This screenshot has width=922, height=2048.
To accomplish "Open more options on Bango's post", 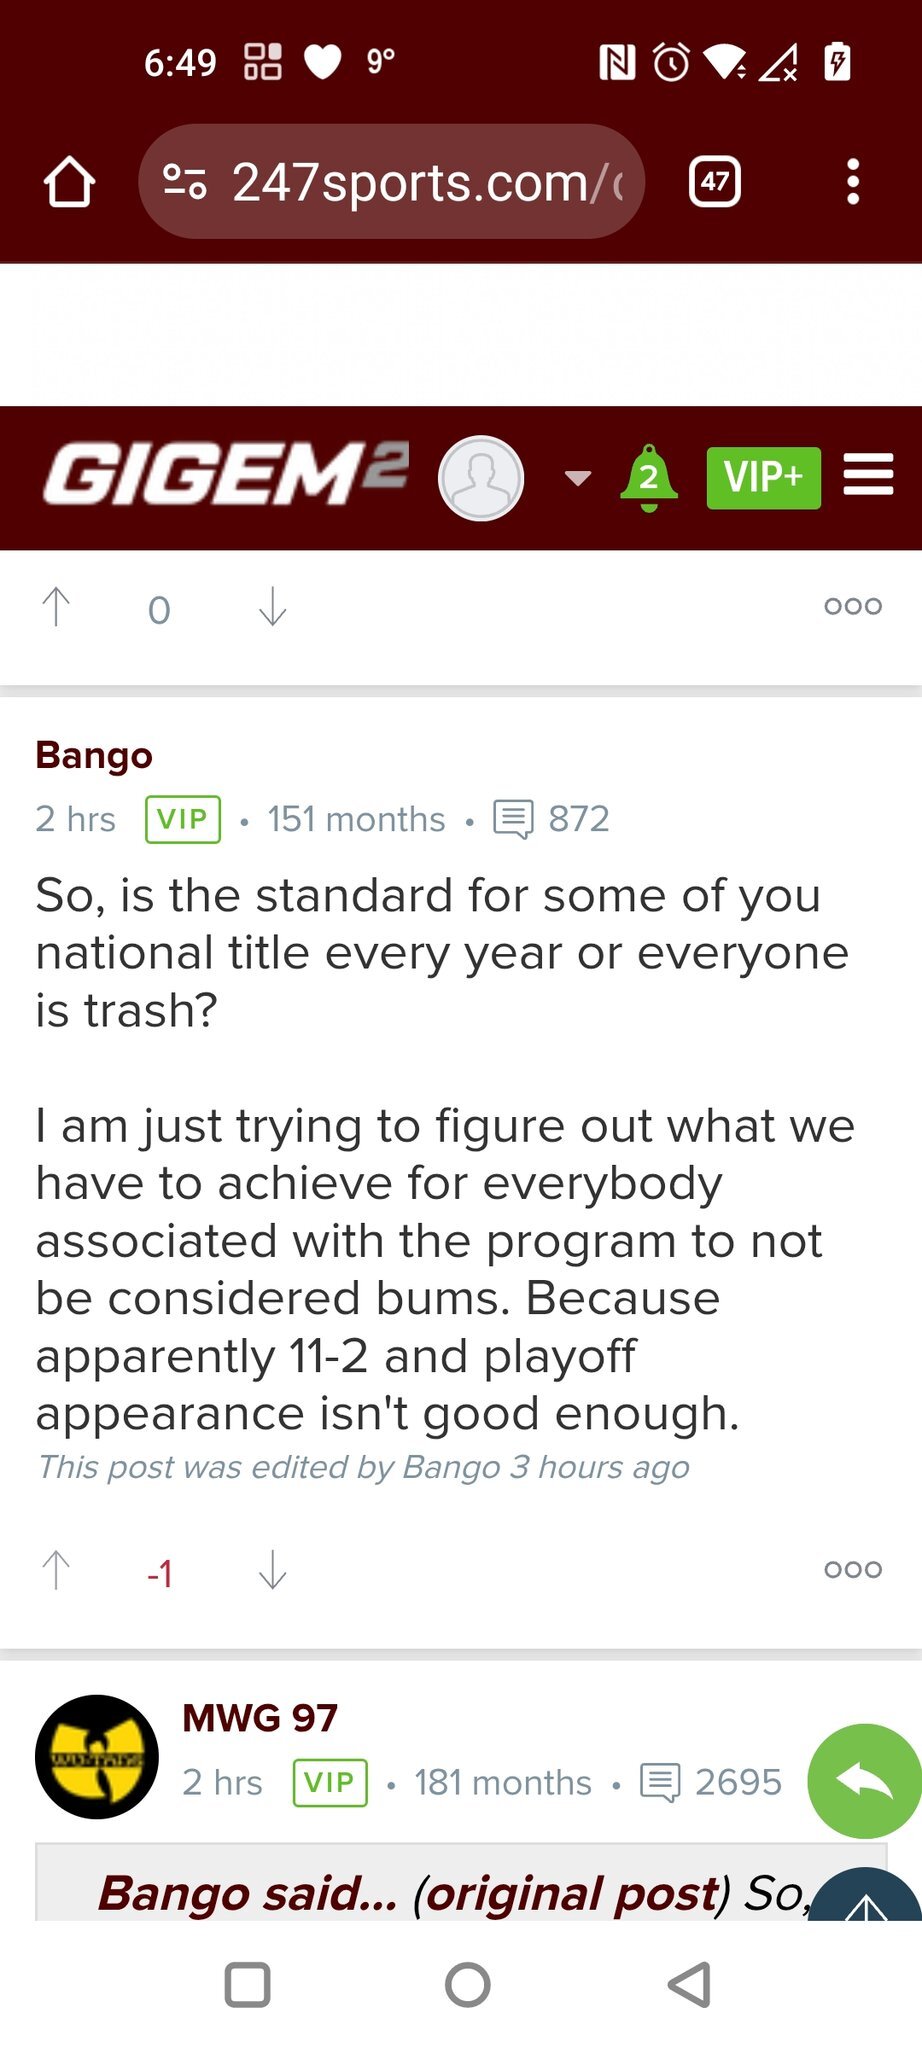I will point(852,1569).
